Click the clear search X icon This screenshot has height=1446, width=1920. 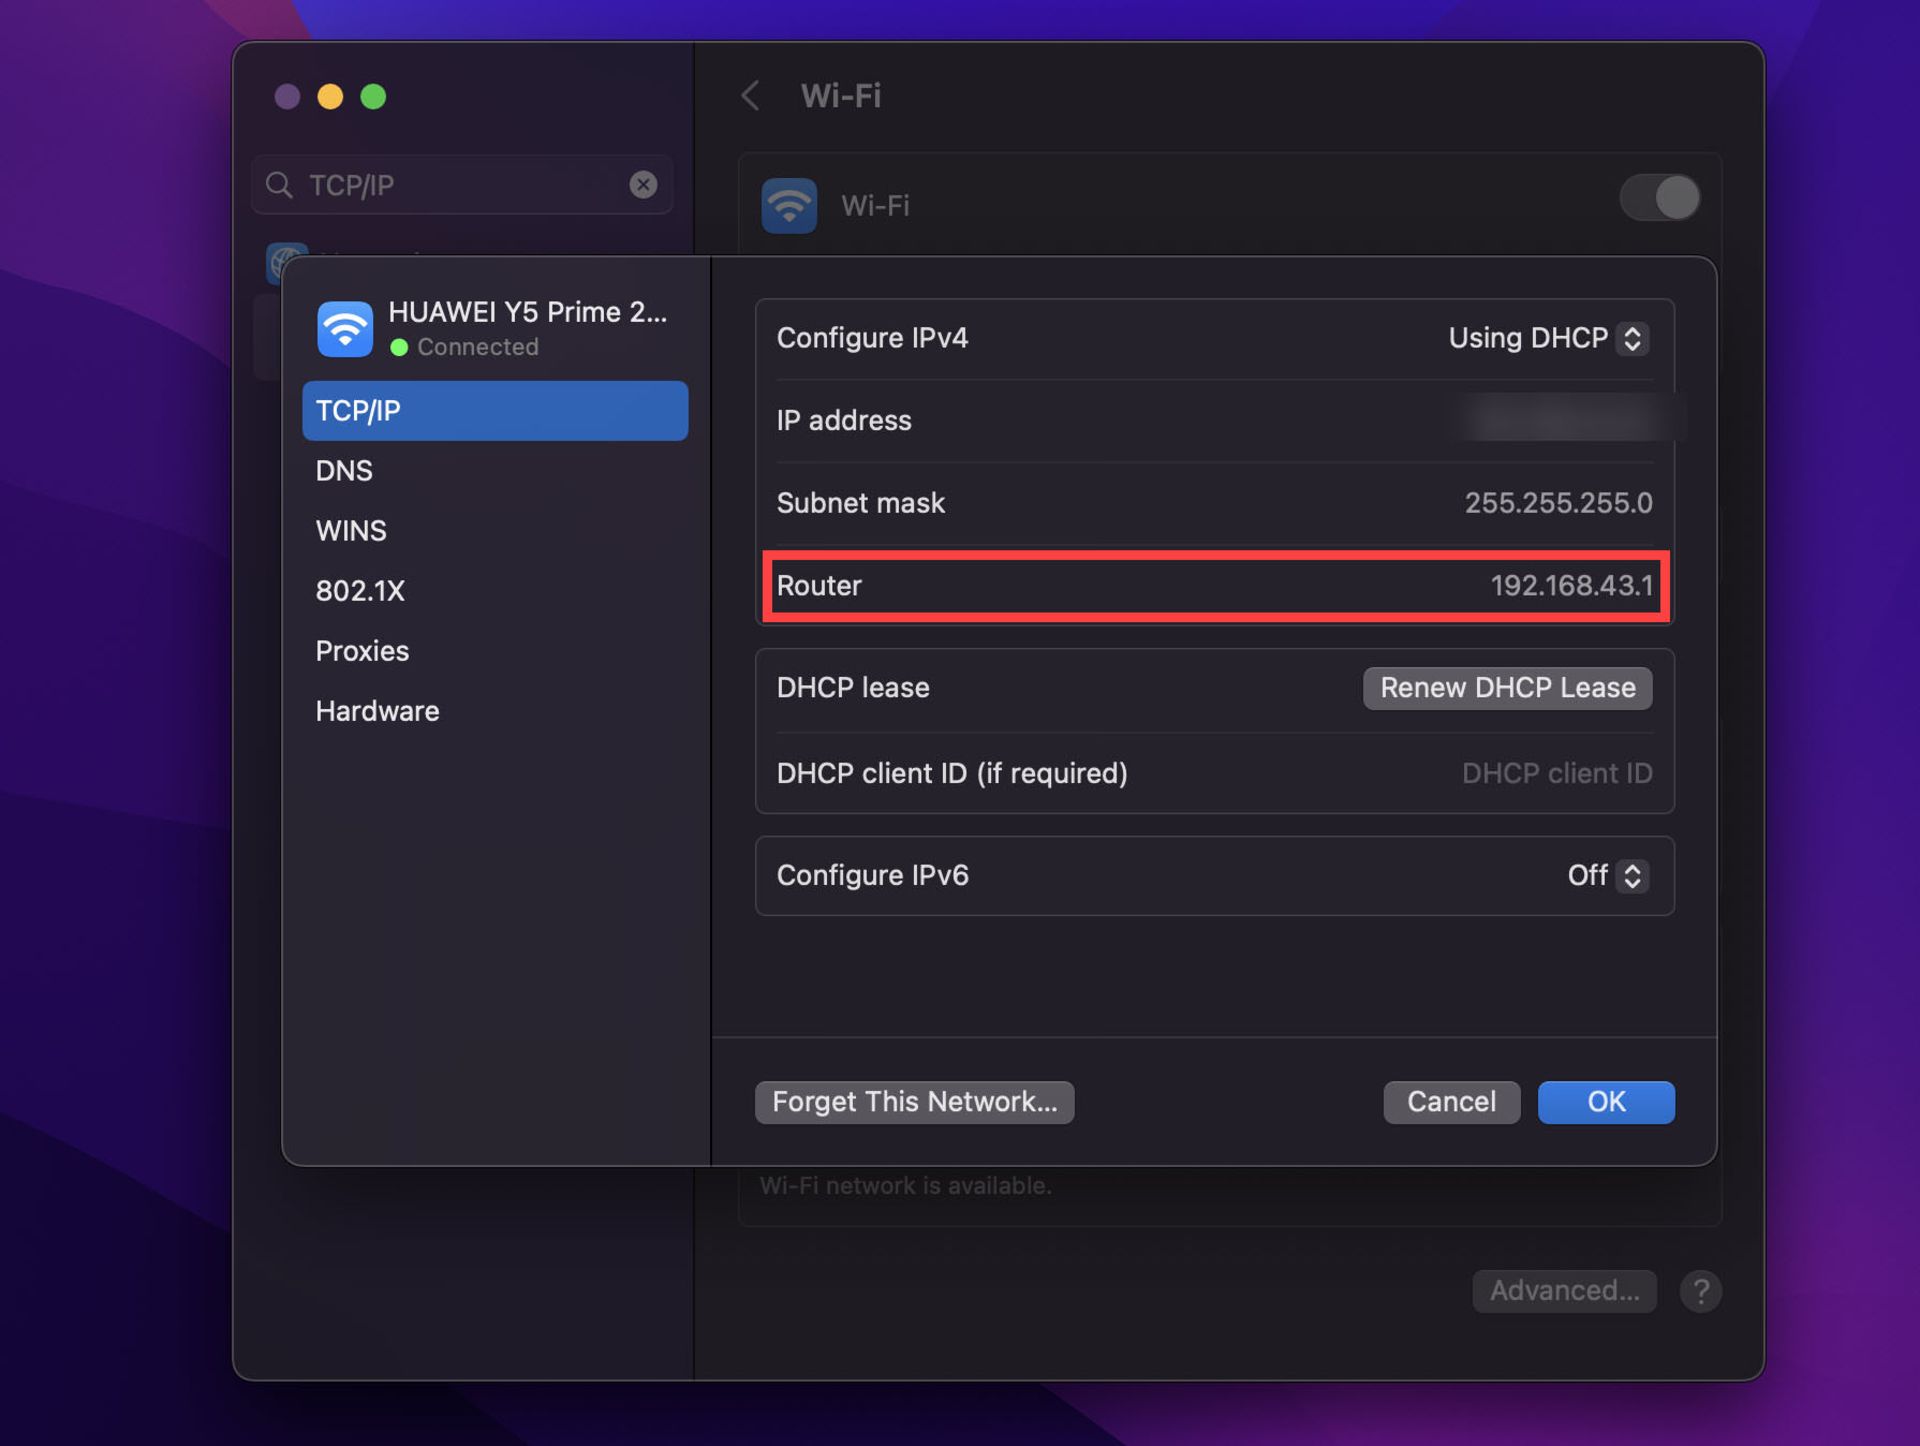click(643, 185)
